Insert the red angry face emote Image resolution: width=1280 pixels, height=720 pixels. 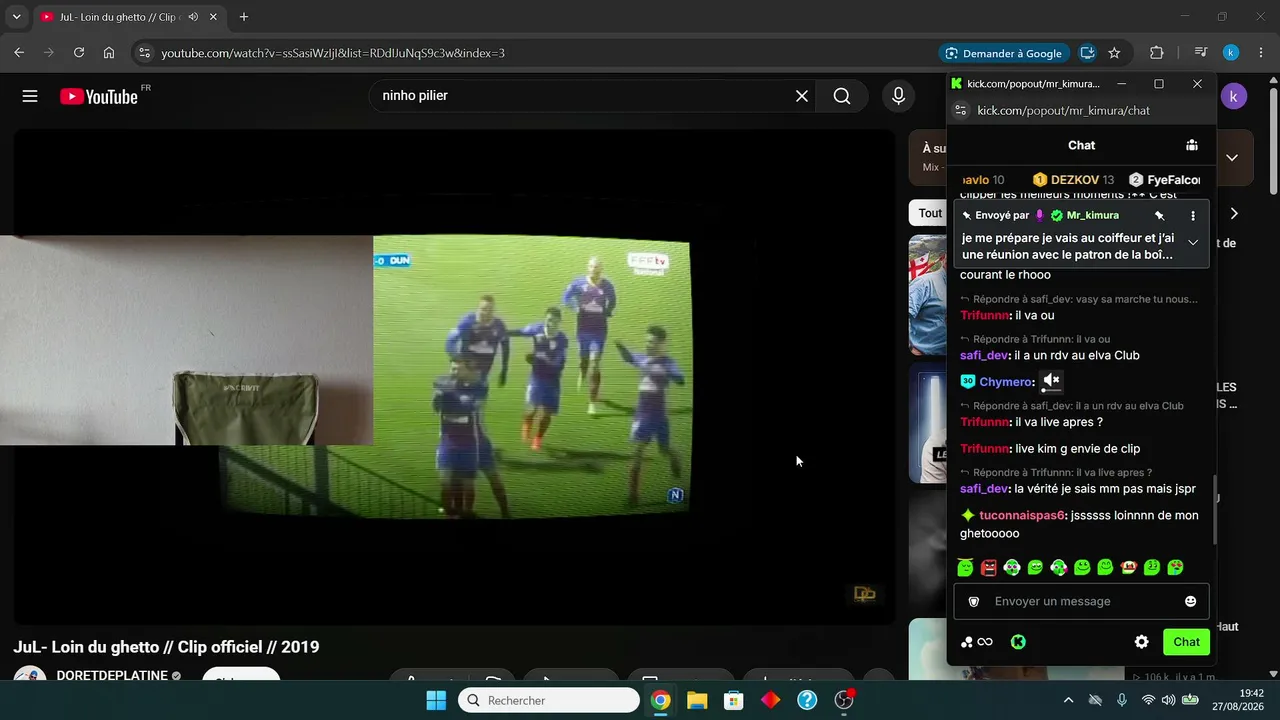tap(989, 568)
